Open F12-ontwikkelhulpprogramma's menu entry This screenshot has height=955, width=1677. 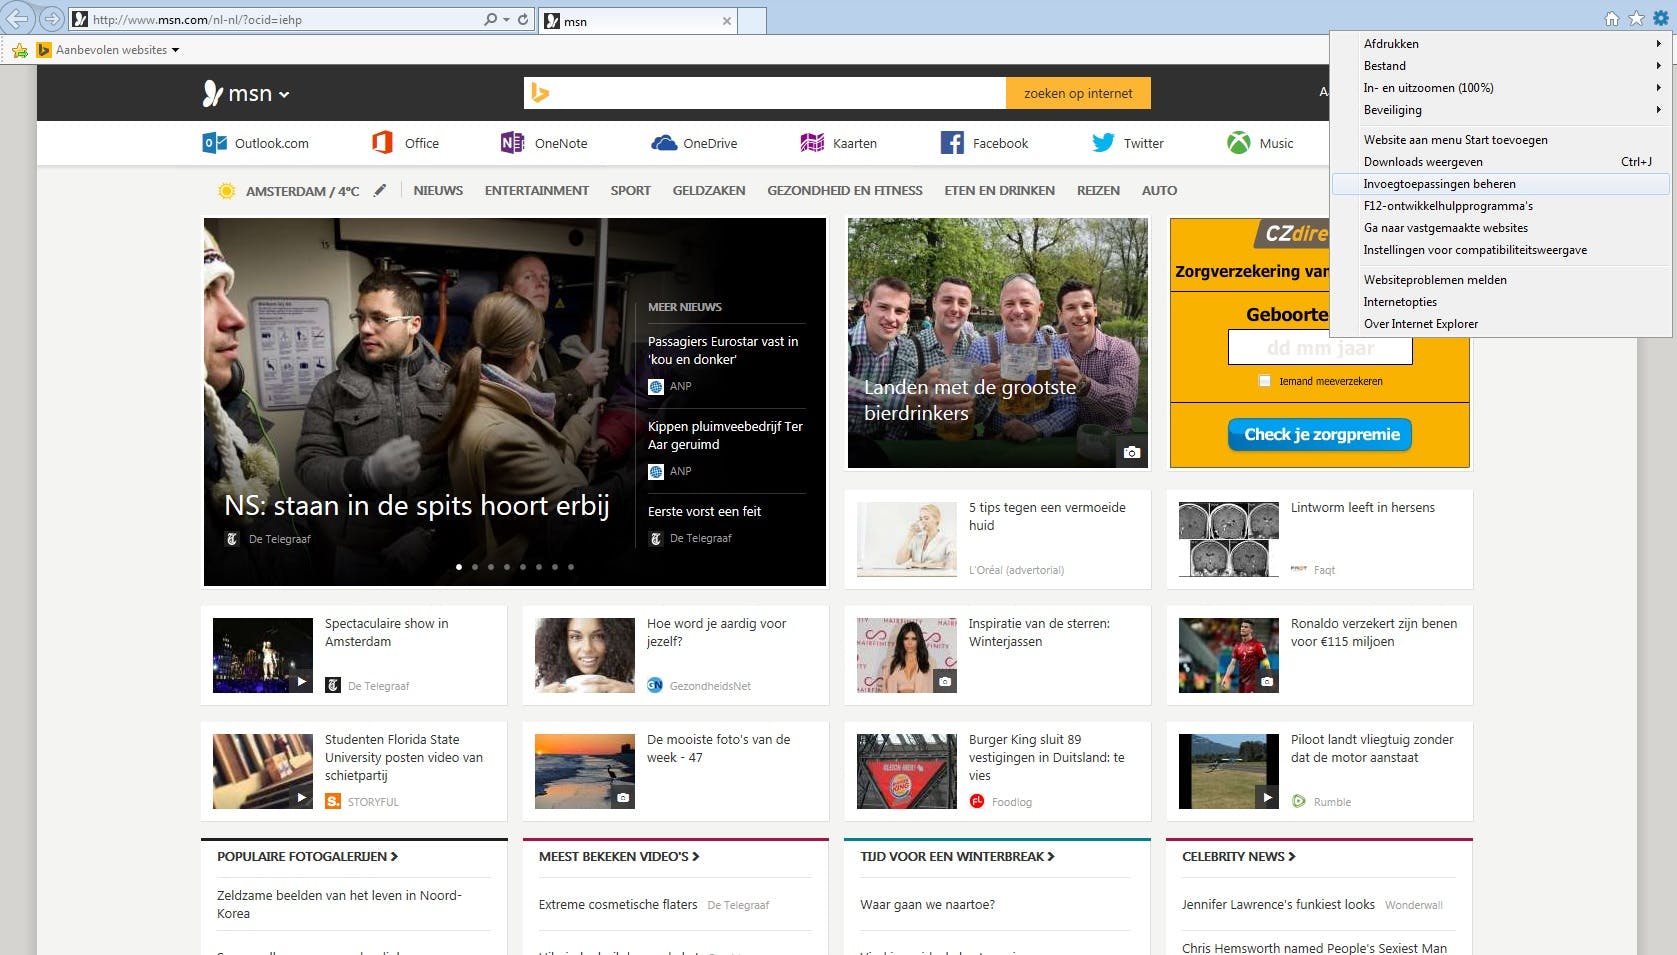pos(1501,206)
